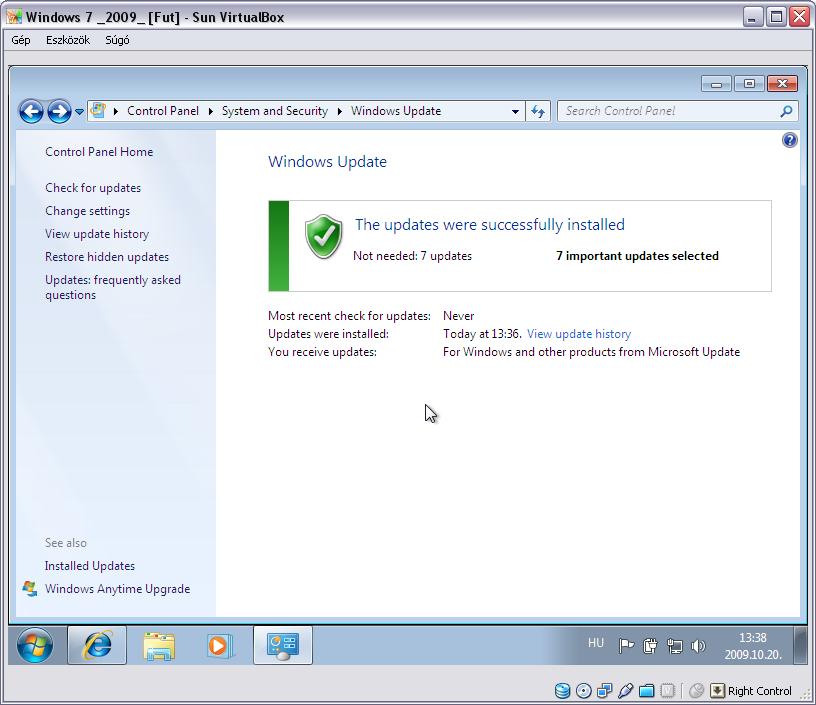
Task: Refresh the Windows Update page
Action: [538, 111]
